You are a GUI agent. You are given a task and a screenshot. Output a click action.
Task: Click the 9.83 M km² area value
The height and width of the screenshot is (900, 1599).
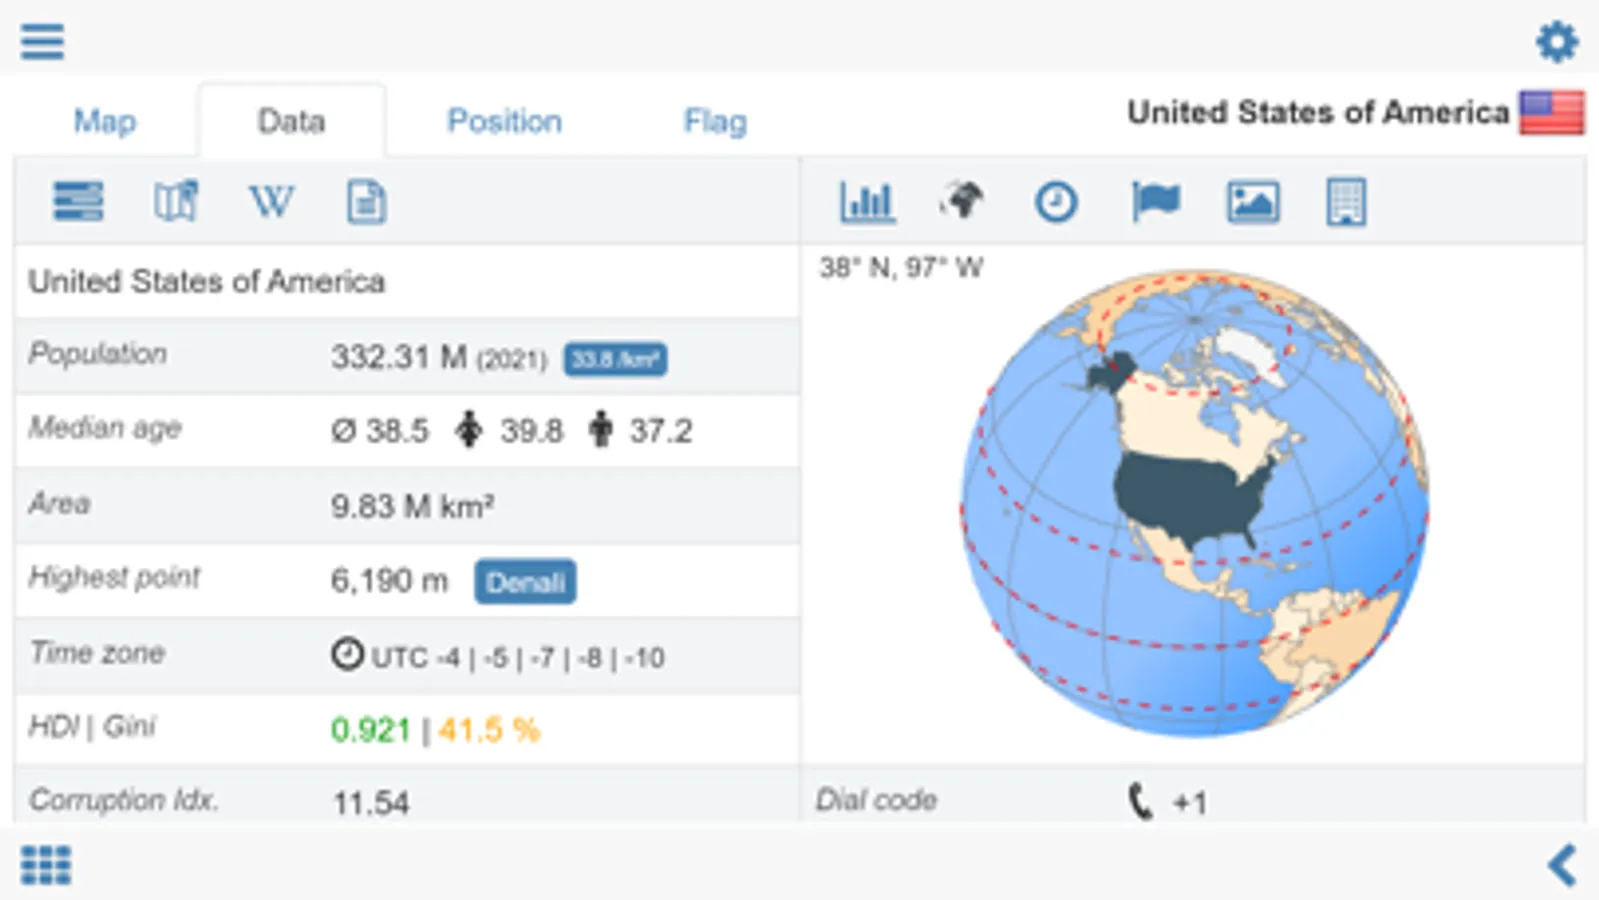[412, 506]
